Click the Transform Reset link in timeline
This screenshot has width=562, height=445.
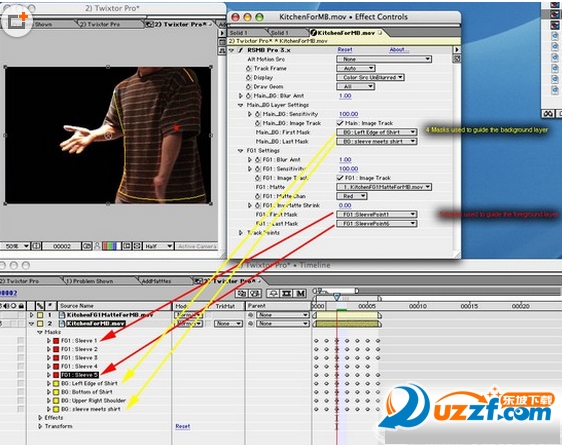tap(183, 426)
